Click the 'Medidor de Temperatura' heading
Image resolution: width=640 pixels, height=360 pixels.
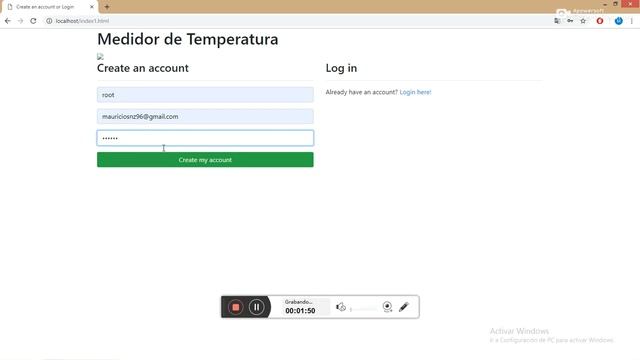[x=188, y=39]
